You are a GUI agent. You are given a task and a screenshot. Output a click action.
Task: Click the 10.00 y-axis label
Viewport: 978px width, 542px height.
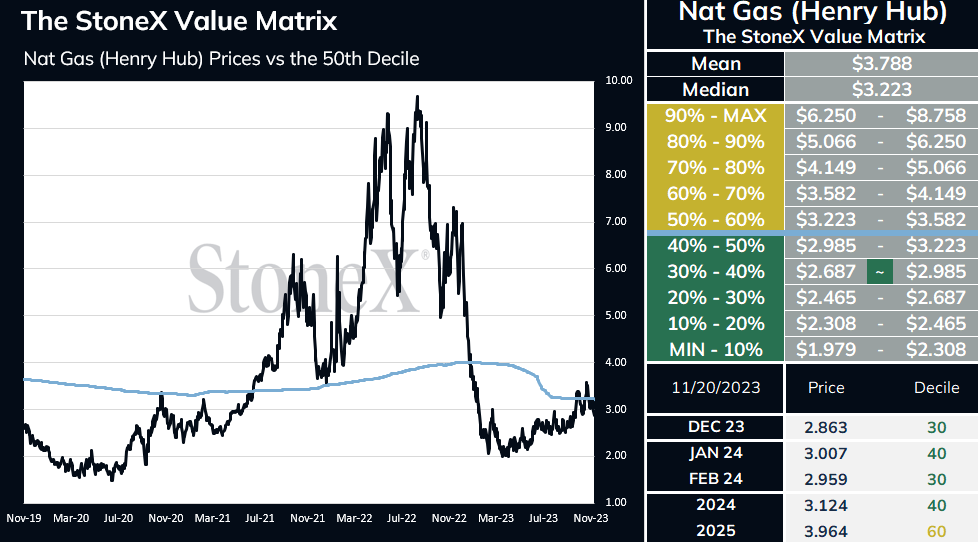[x=619, y=80]
